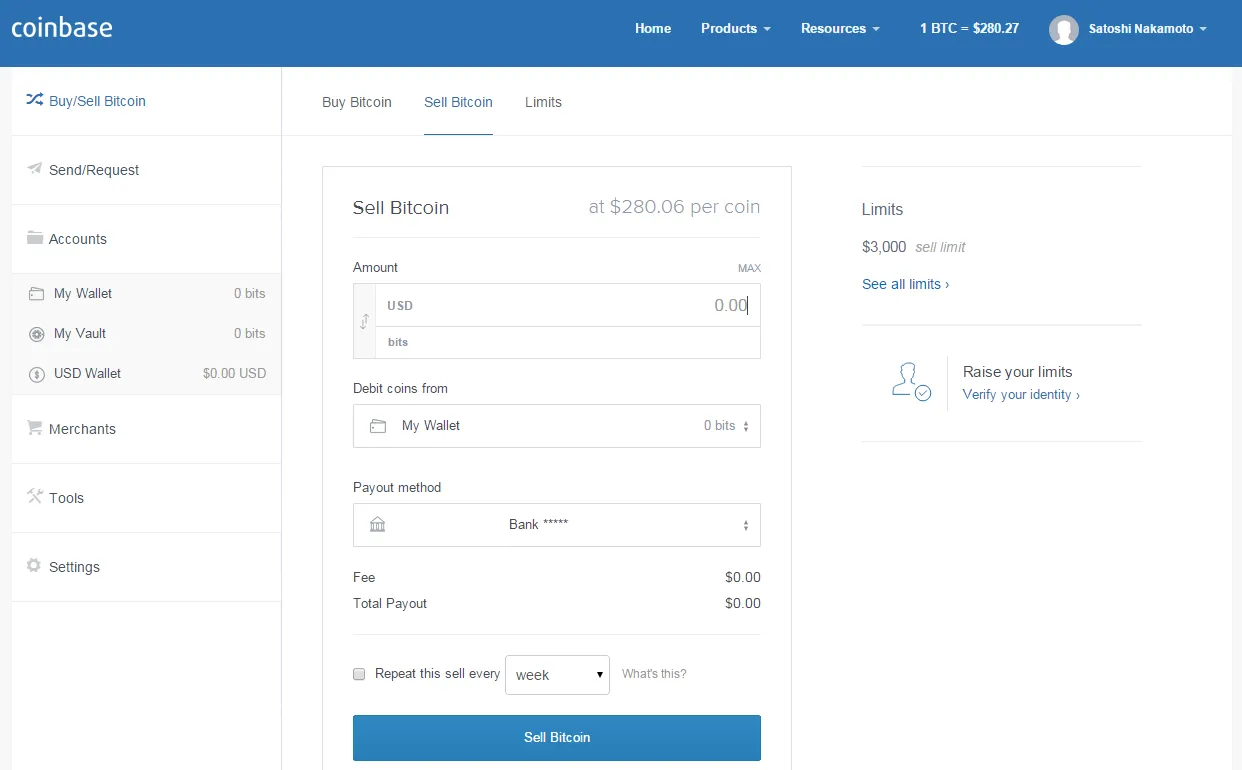Screen dimensions: 1242x770
Task: Click the Accounts folder icon
Action: coord(34,238)
